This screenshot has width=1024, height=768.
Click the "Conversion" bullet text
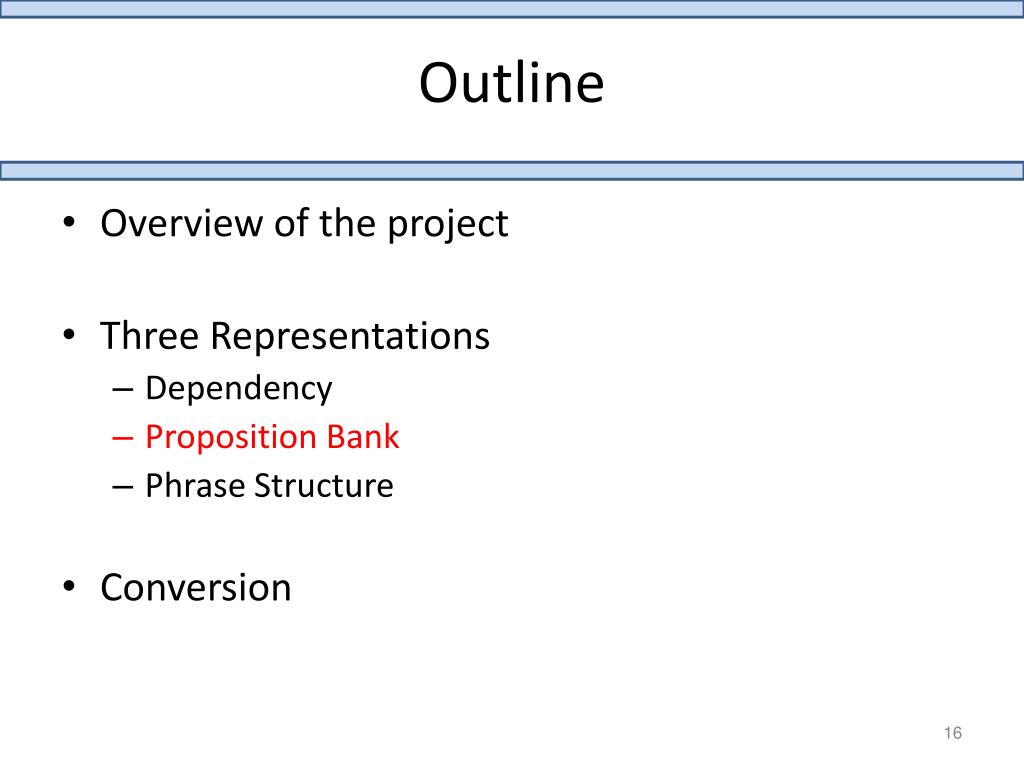point(196,587)
